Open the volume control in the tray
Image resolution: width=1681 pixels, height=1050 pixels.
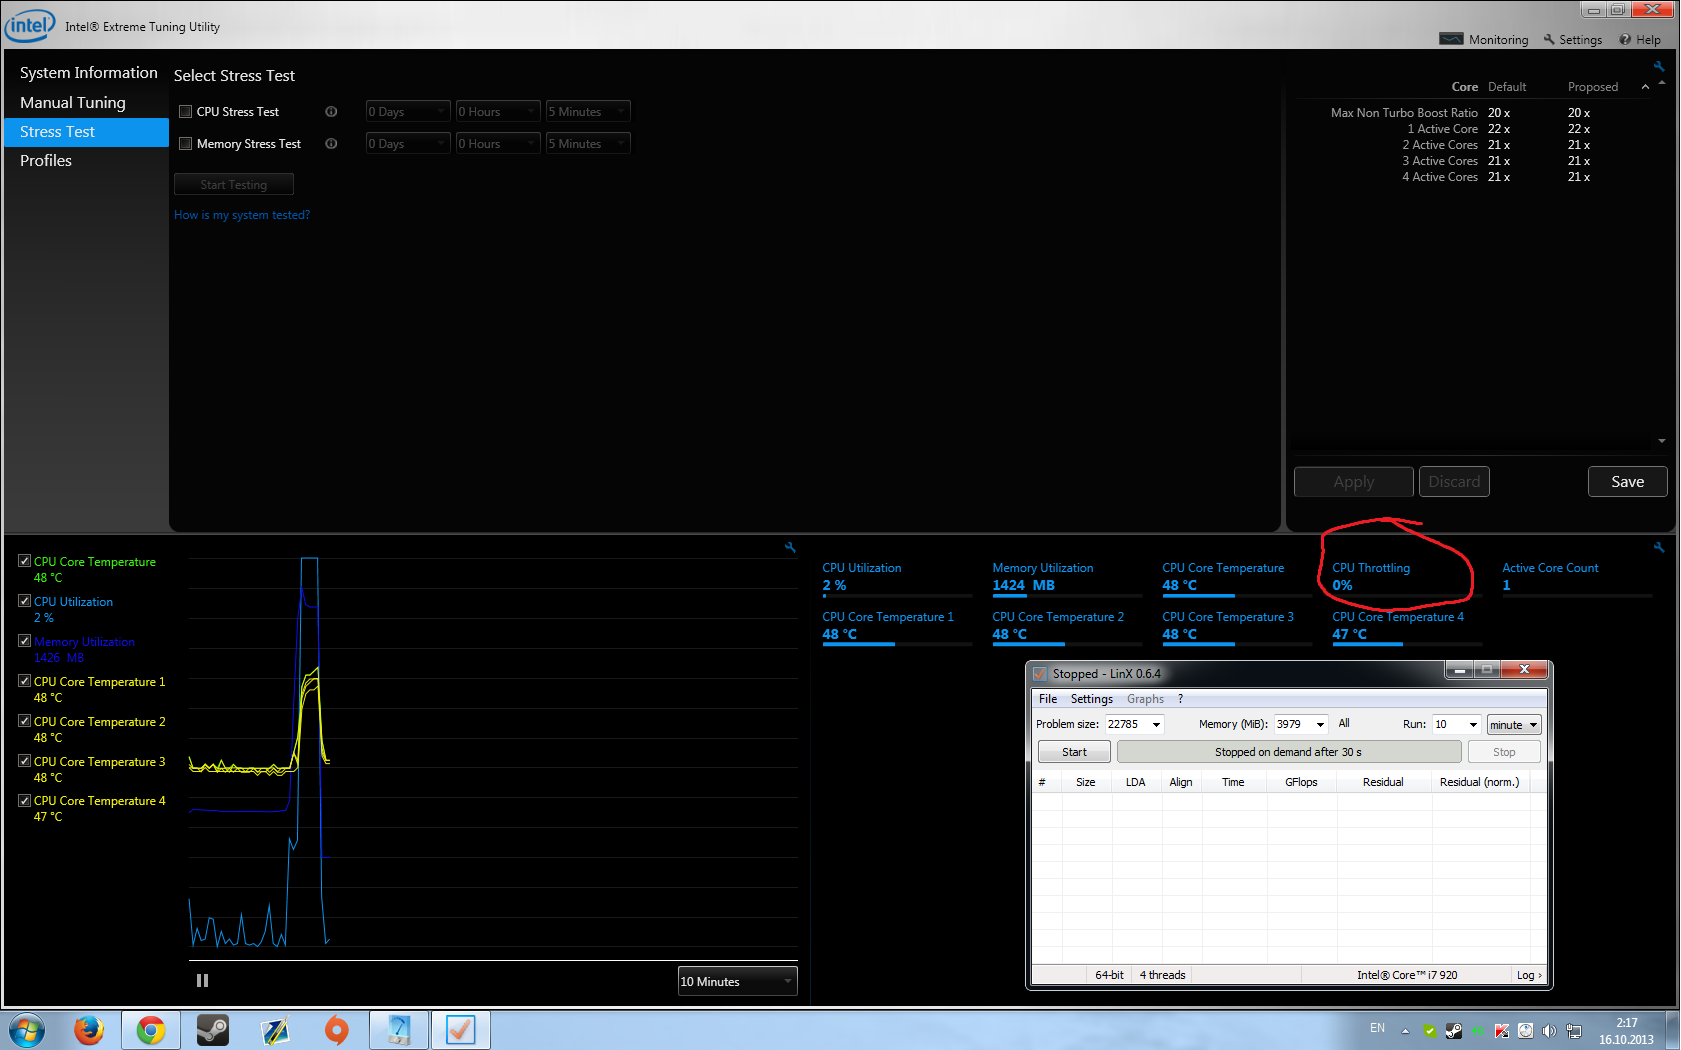[1550, 1031]
